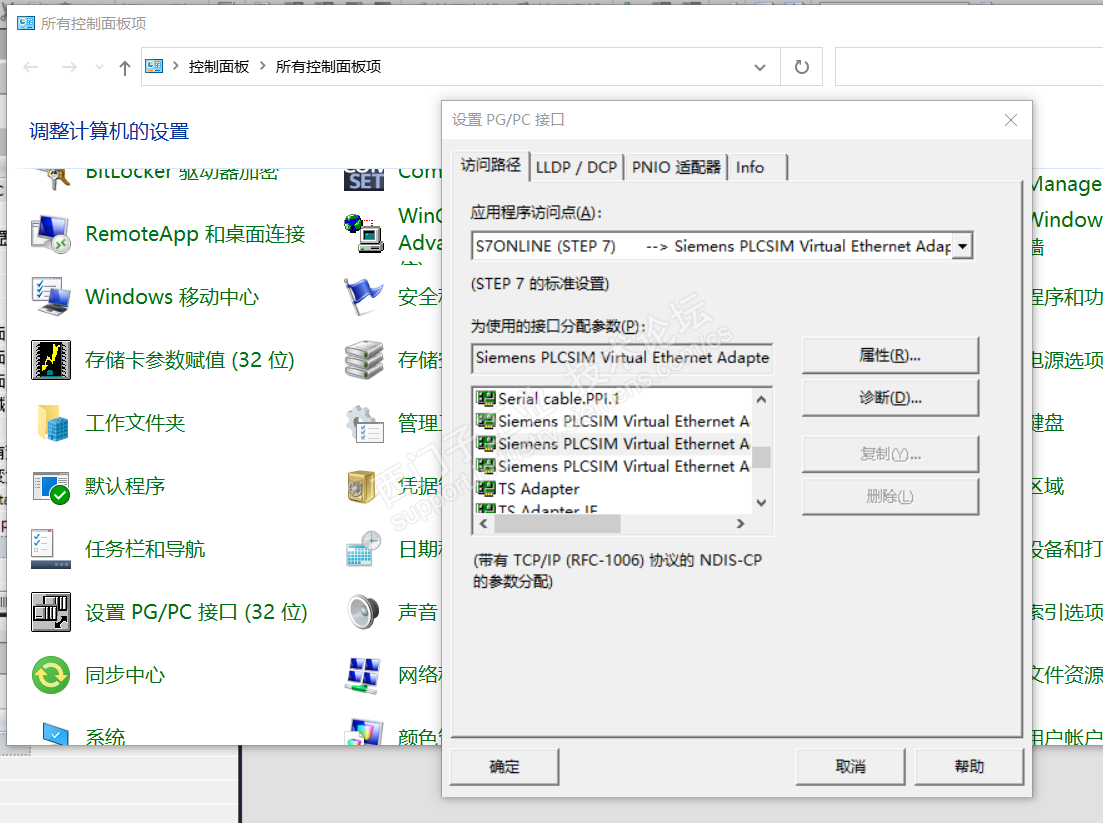Click the forward navigation arrow
This screenshot has height=823, width=1103.
click(69, 68)
